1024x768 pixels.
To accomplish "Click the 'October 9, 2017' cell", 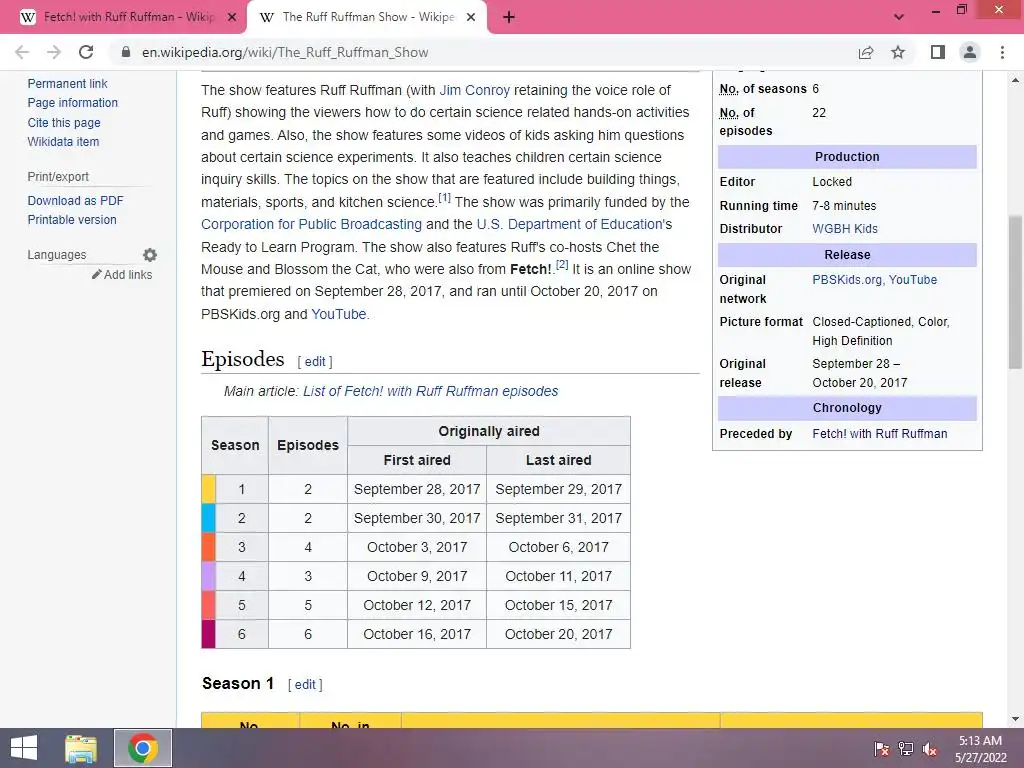I will click(417, 576).
